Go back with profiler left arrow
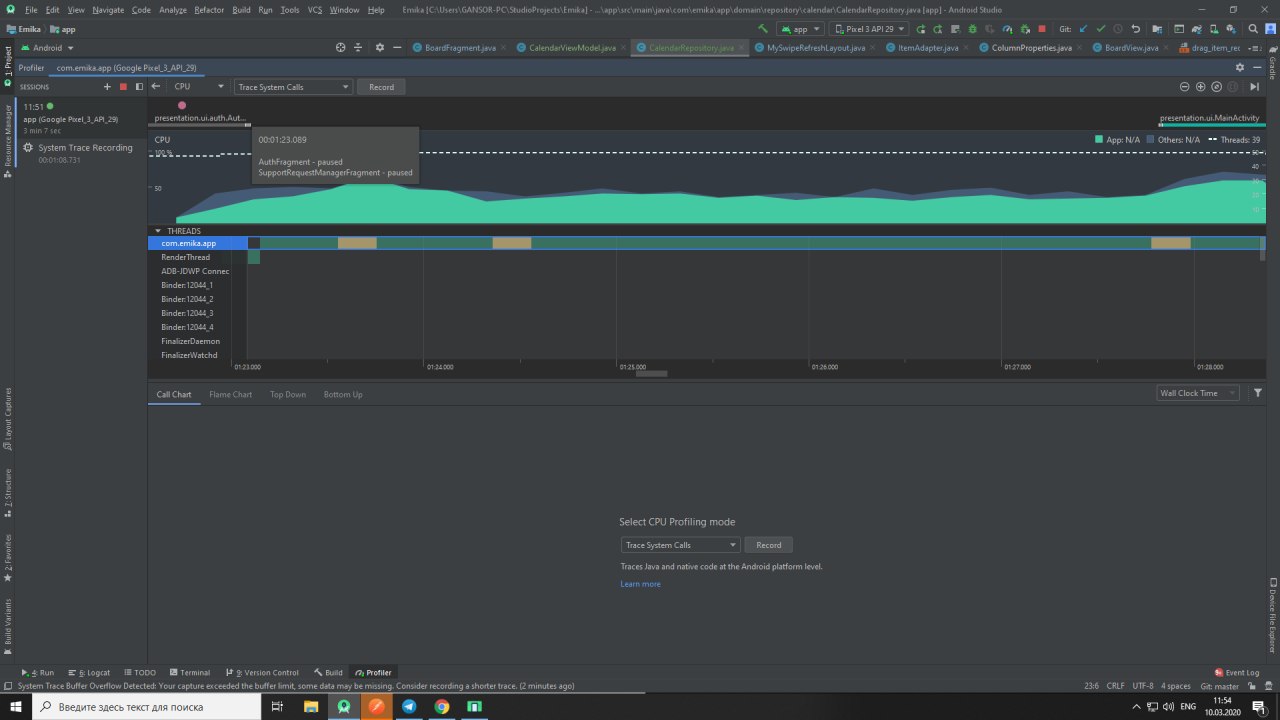The image size is (1280, 720). coord(156,87)
